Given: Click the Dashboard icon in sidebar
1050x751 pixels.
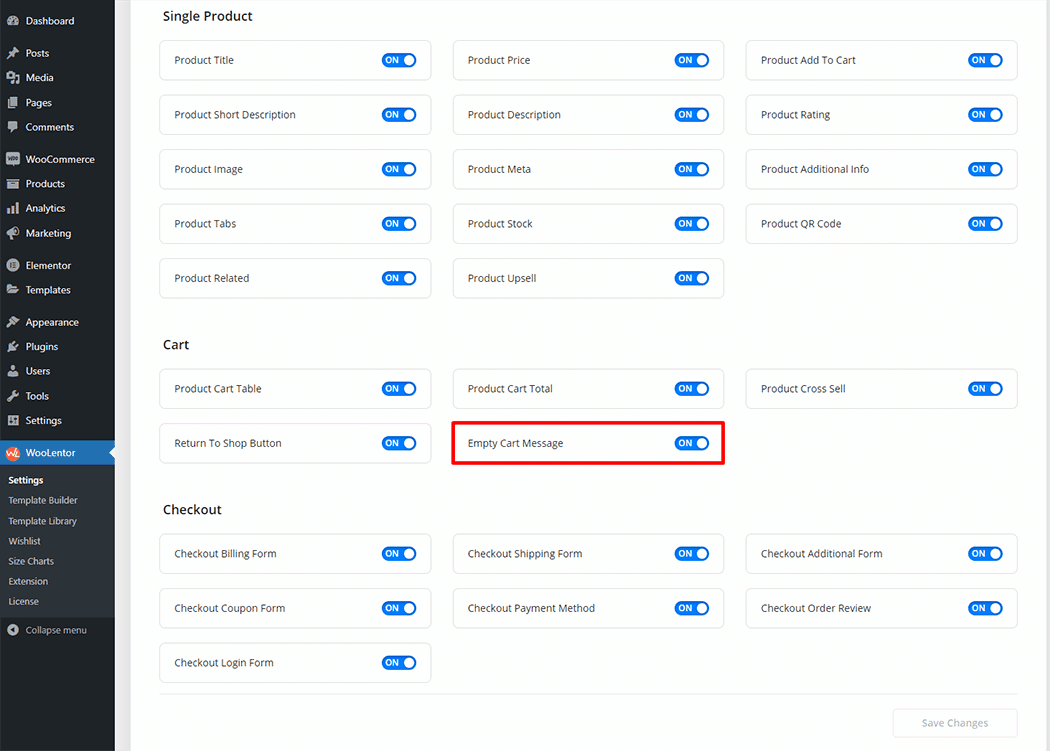Looking at the screenshot, I should tap(13, 21).
